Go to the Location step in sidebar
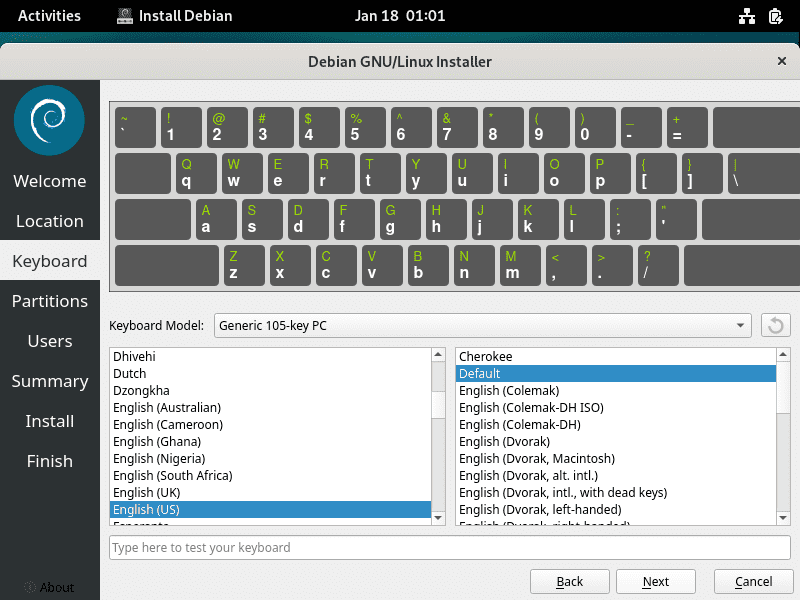The width and height of the screenshot is (800, 600). coord(50,221)
